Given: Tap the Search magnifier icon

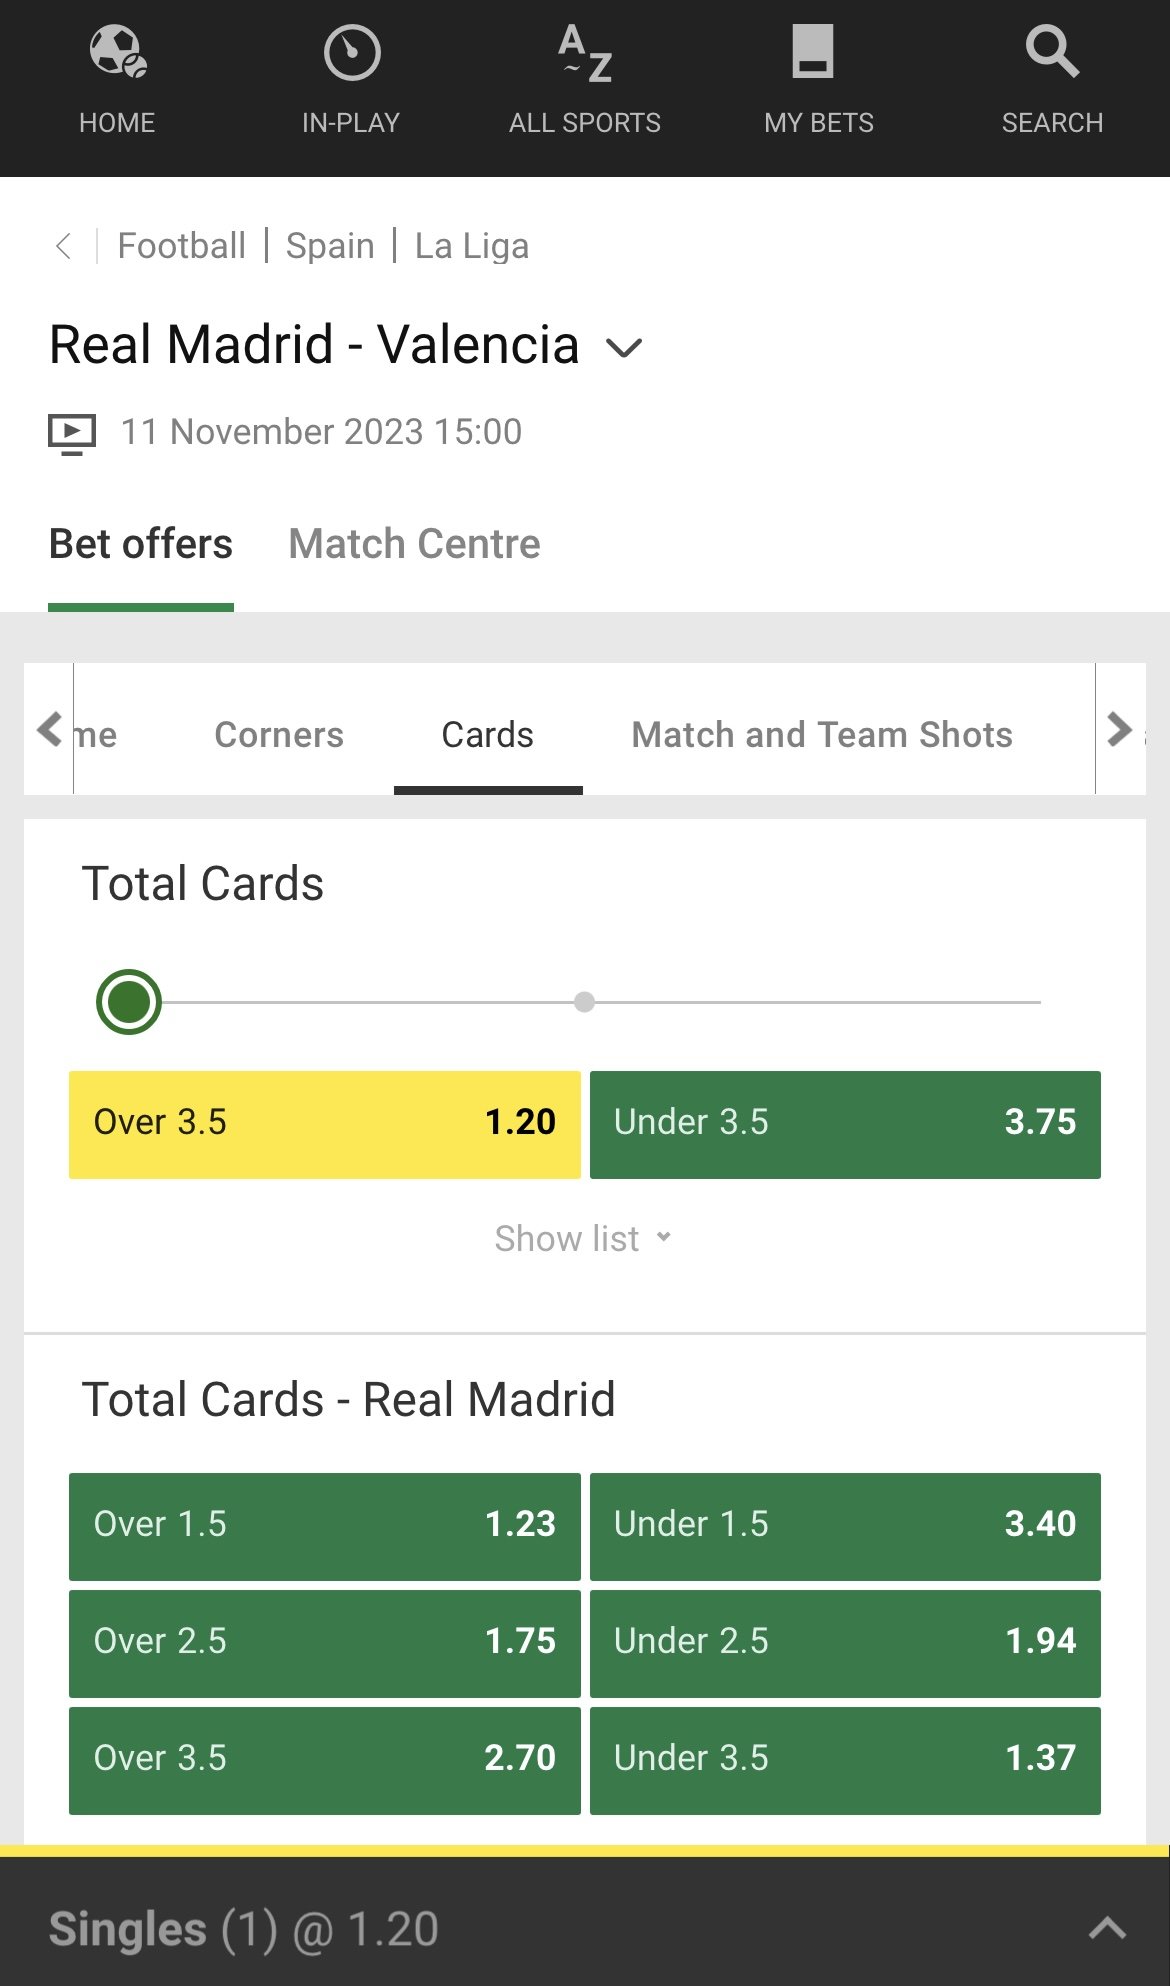Looking at the screenshot, I should coord(1052,52).
